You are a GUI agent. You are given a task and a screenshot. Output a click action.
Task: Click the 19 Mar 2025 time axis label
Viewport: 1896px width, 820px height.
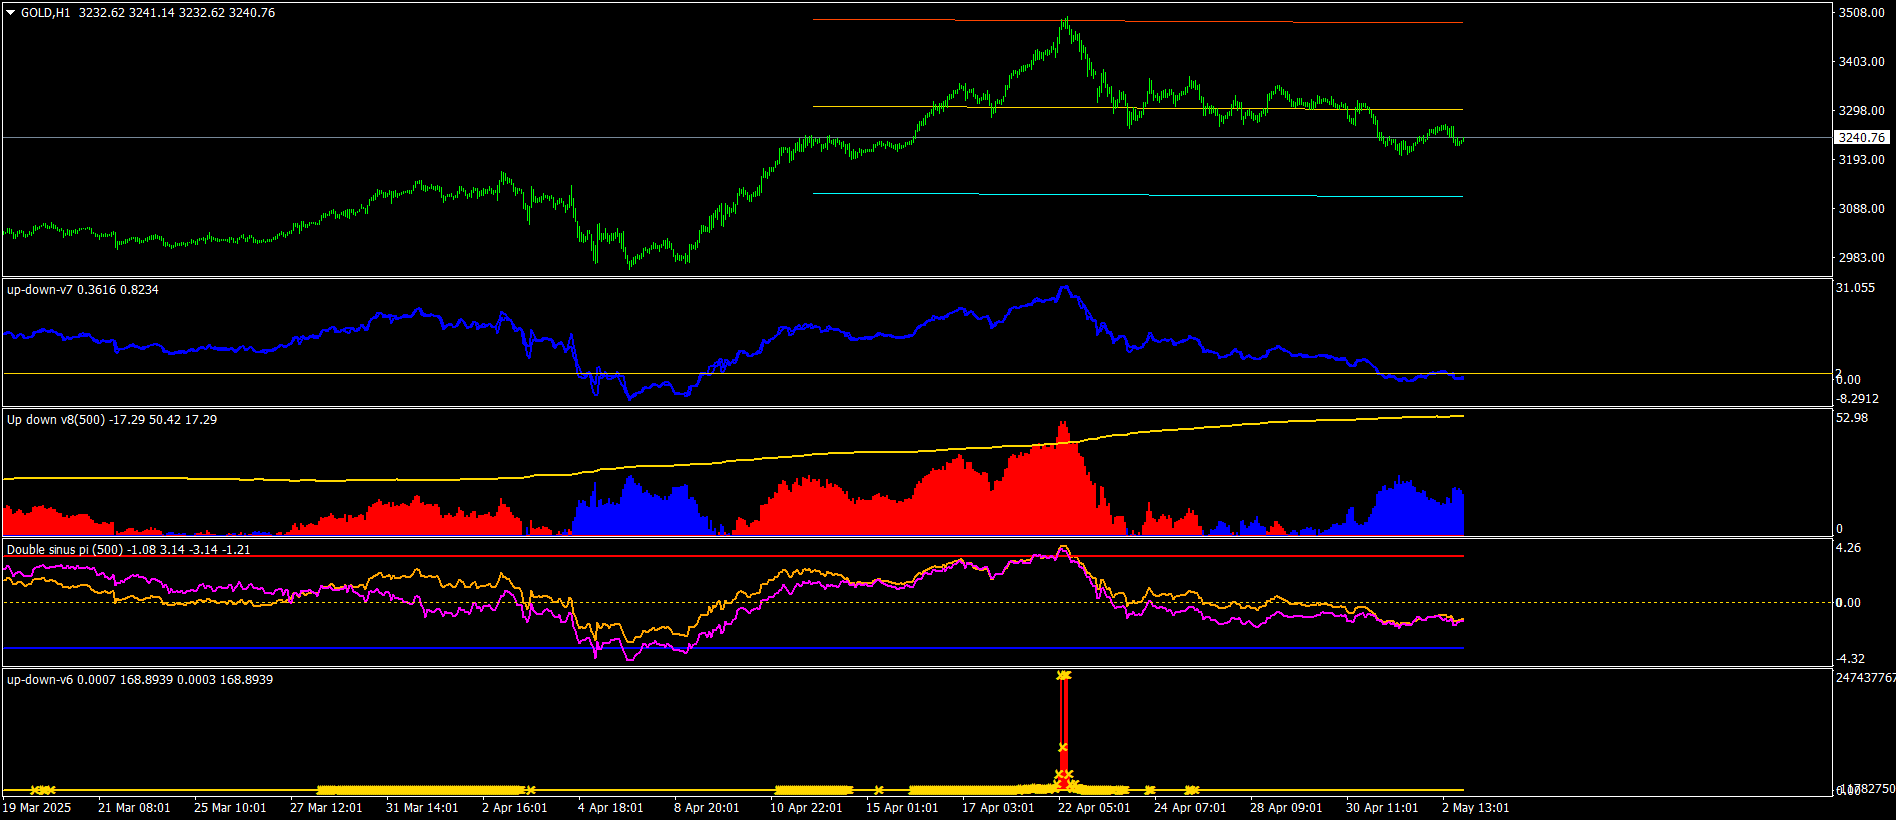click(x=37, y=808)
